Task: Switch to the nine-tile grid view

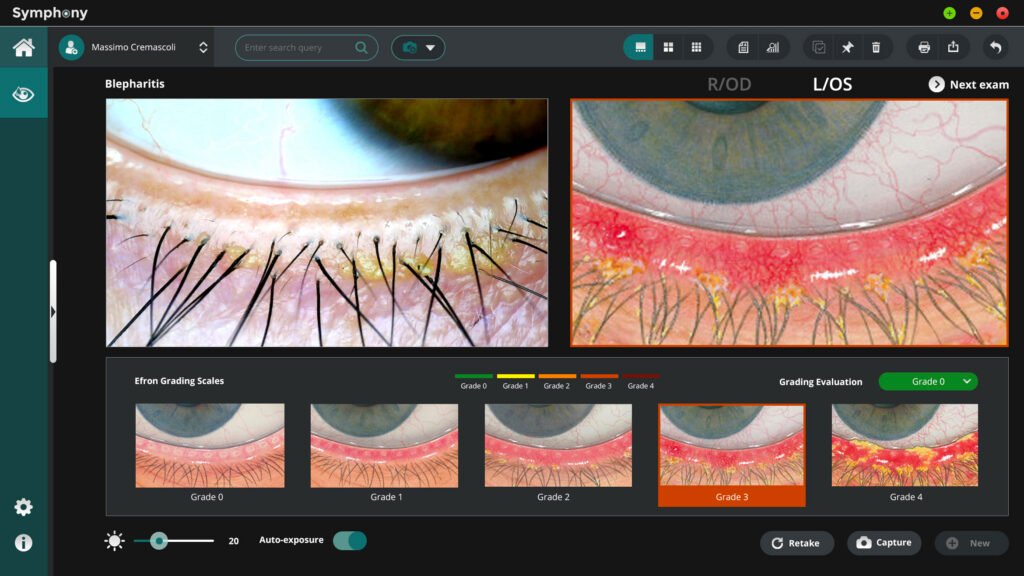Action: (696, 47)
